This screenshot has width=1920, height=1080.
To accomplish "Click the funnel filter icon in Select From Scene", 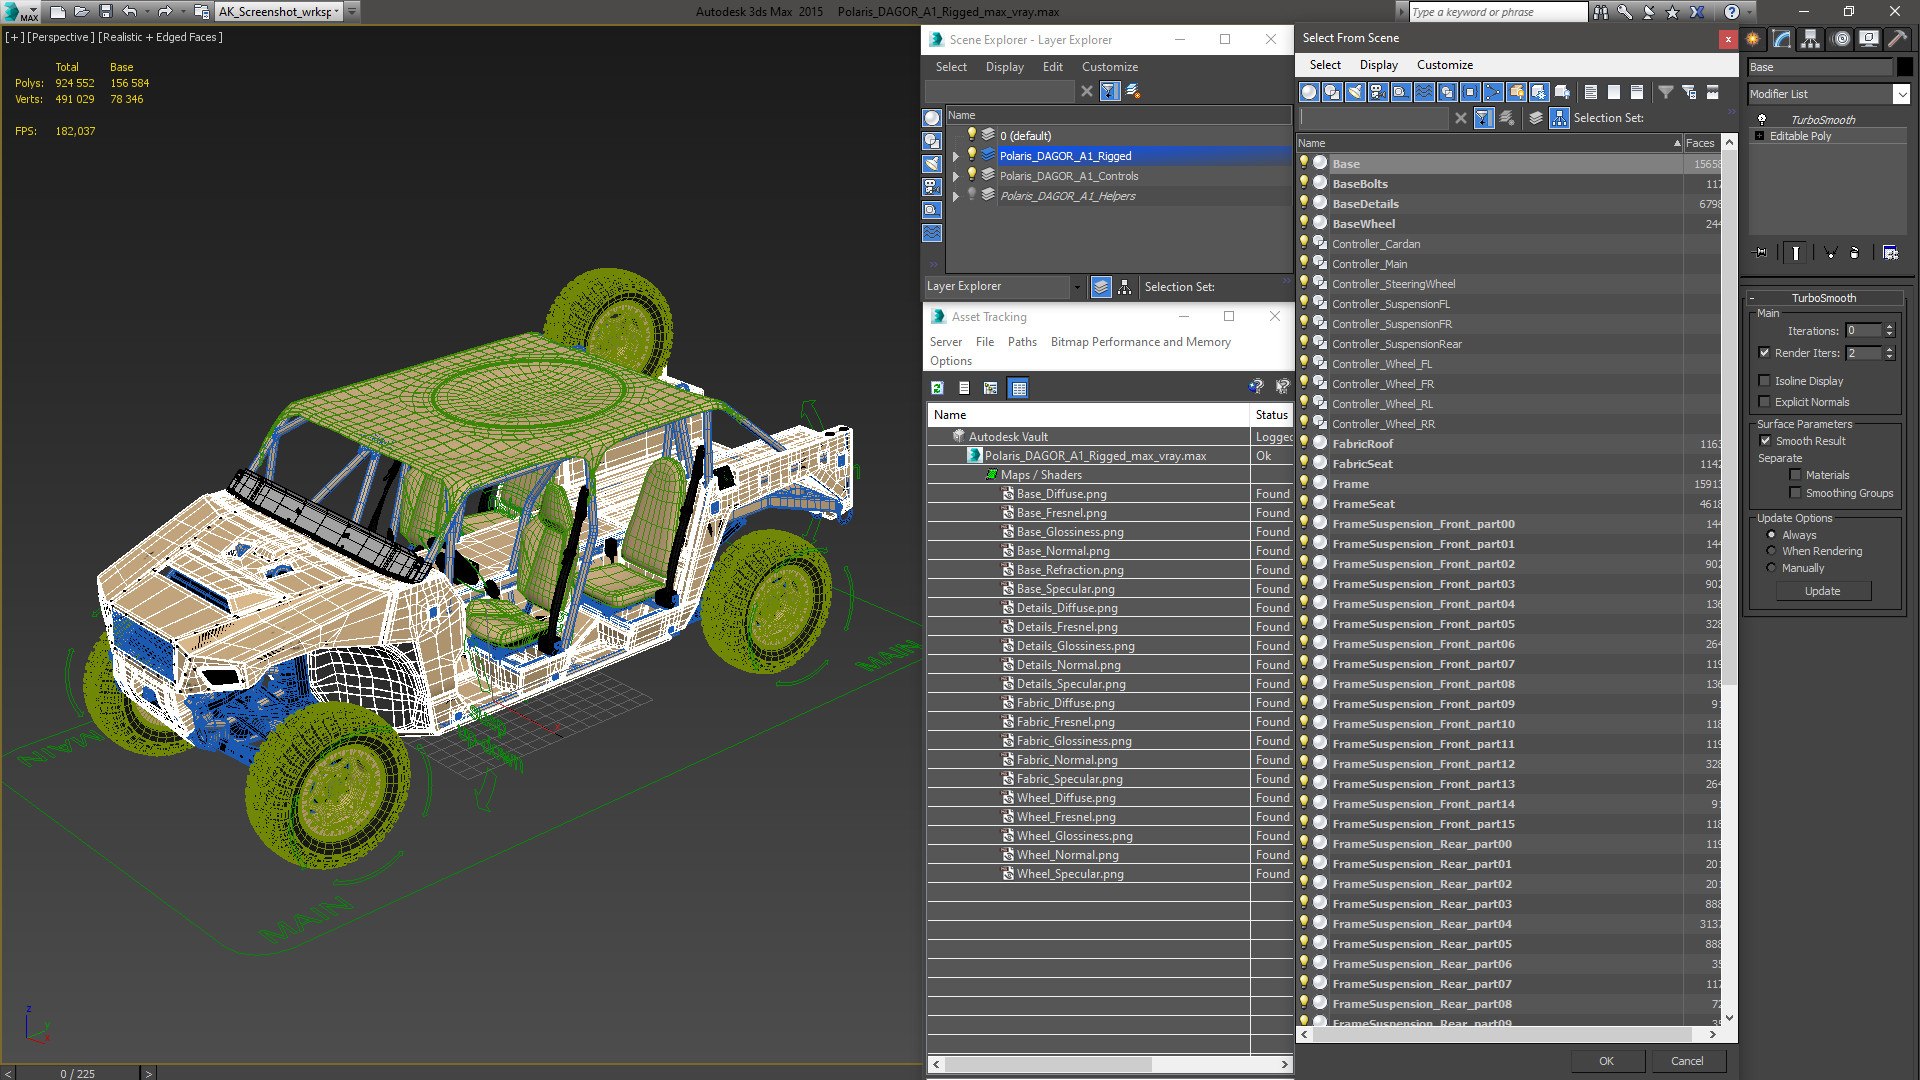I will click(1666, 92).
